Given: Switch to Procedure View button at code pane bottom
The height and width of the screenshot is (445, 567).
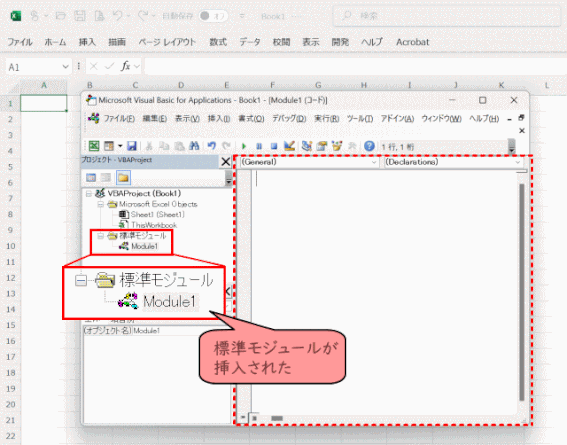Looking at the screenshot, I should click(243, 418).
